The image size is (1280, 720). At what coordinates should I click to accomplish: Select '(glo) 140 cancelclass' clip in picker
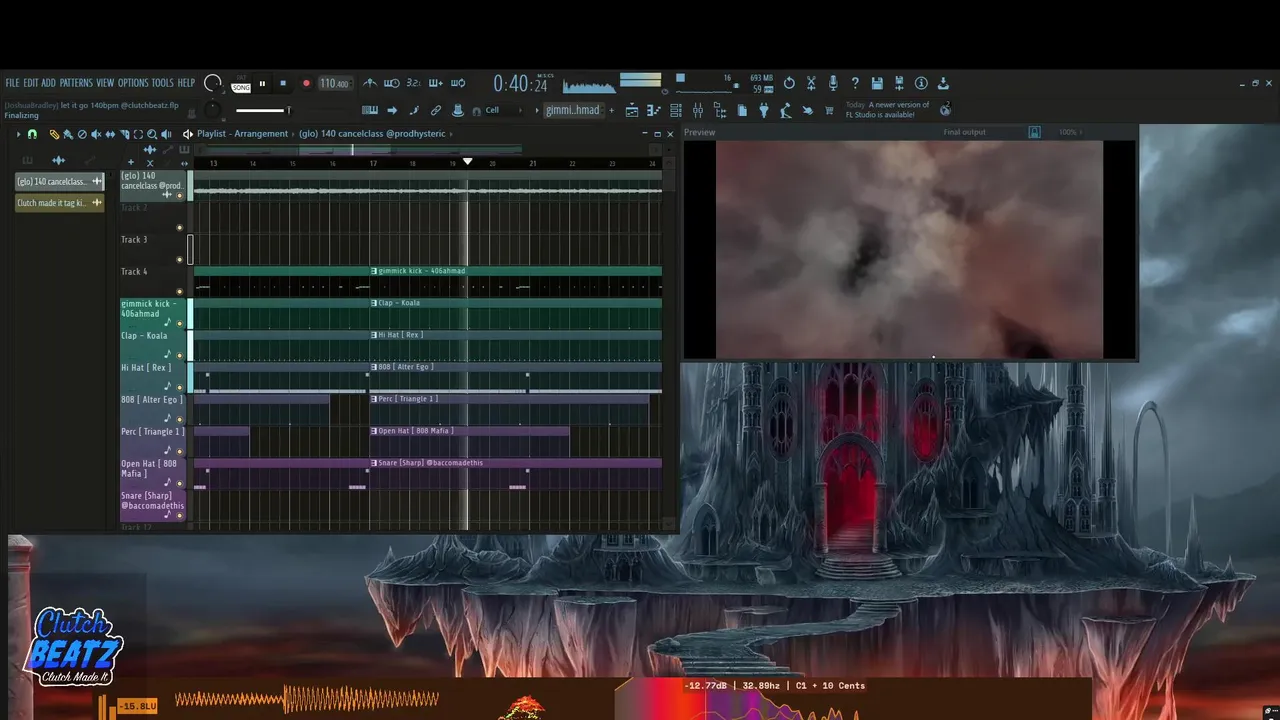pyautogui.click(x=60, y=181)
